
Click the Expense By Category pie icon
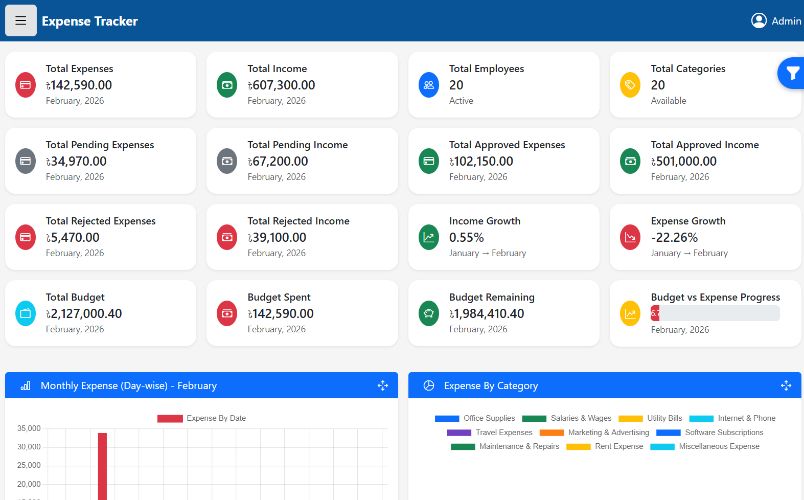429,386
